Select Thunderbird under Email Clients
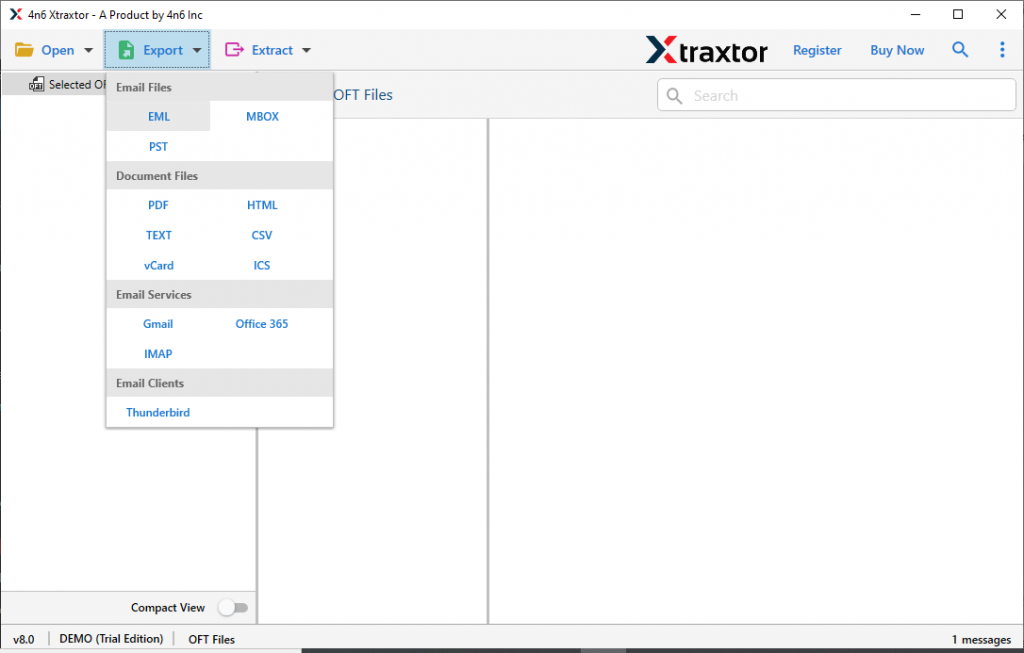 tap(158, 412)
